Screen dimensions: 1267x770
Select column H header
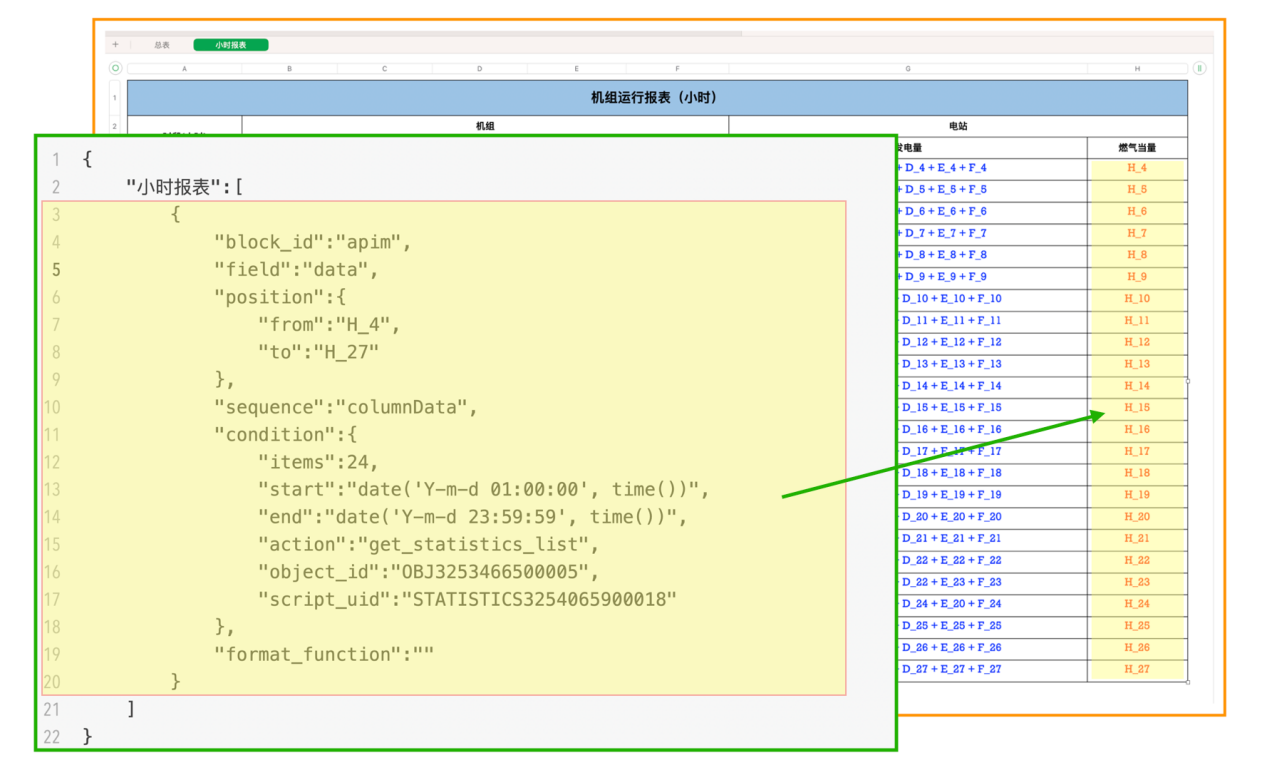[1137, 69]
